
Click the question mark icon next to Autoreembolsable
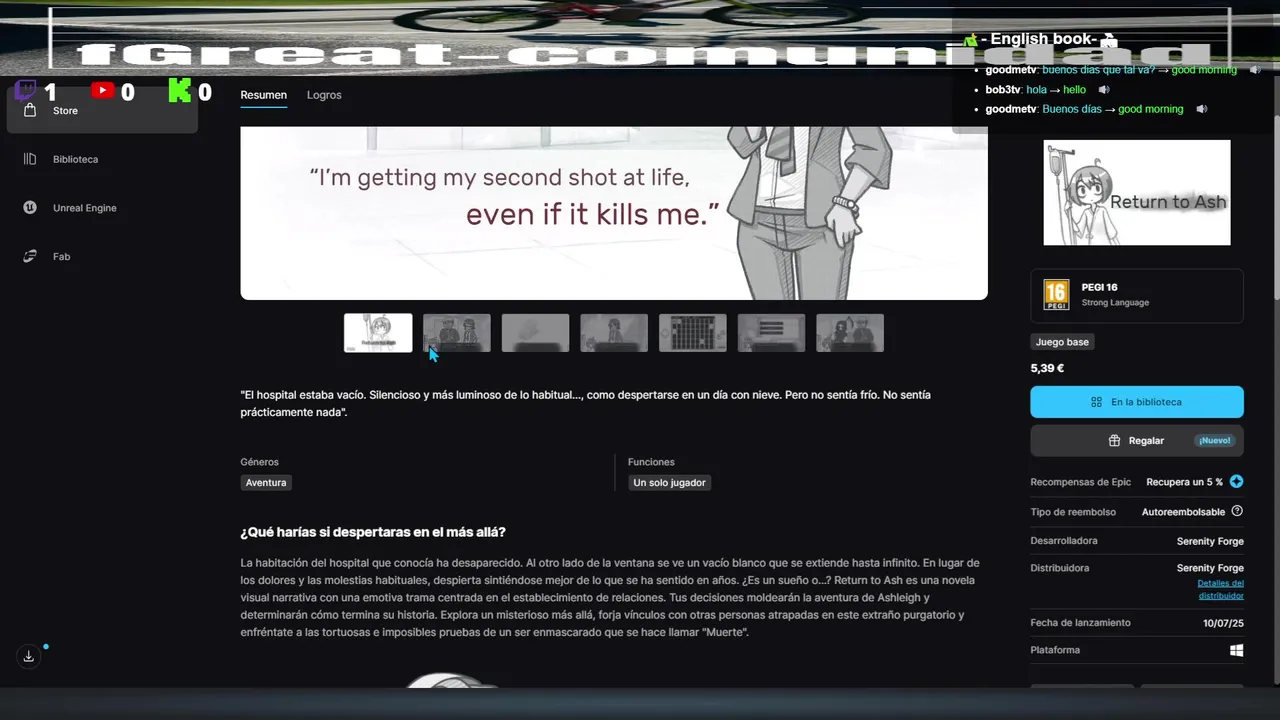1237,511
